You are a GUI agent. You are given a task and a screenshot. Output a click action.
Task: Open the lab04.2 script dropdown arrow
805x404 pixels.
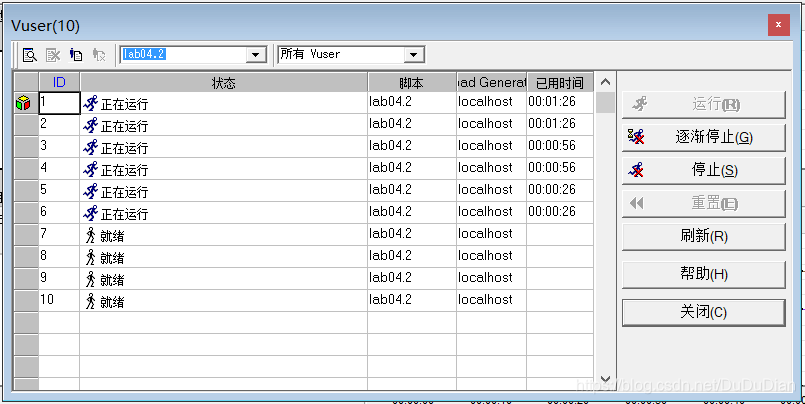[256, 55]
